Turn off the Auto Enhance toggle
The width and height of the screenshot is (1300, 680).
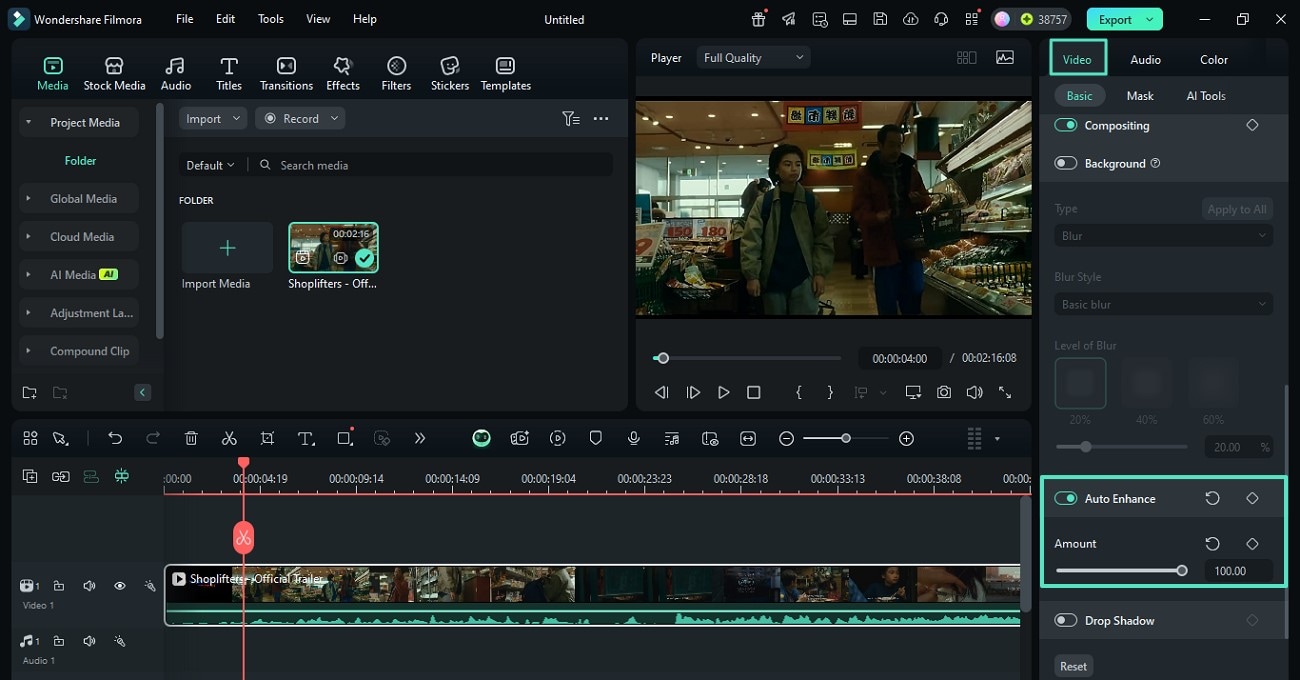(1066, 498)
